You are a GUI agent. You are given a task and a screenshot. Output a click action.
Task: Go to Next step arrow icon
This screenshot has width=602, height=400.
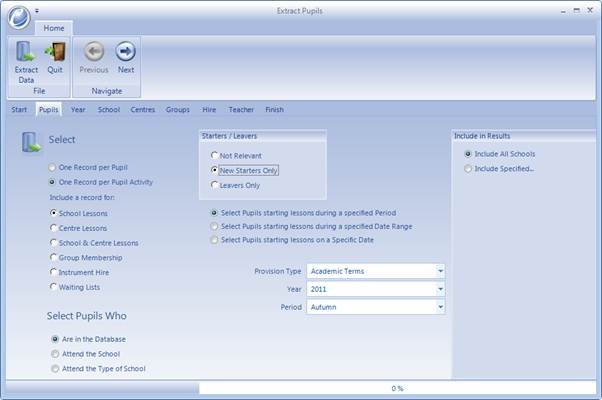(x=126, y=51)
